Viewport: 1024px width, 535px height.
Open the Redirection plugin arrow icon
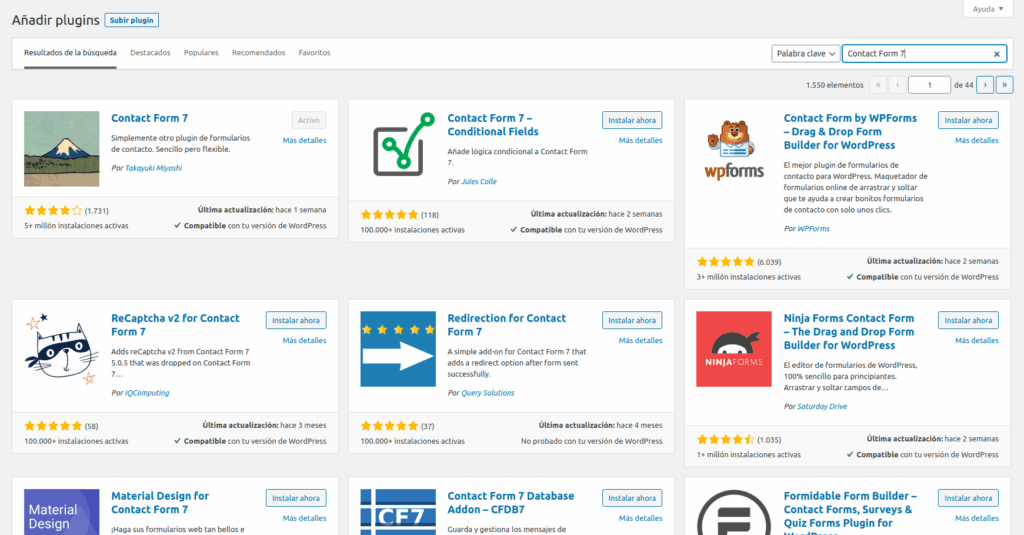tap(398, 349)
